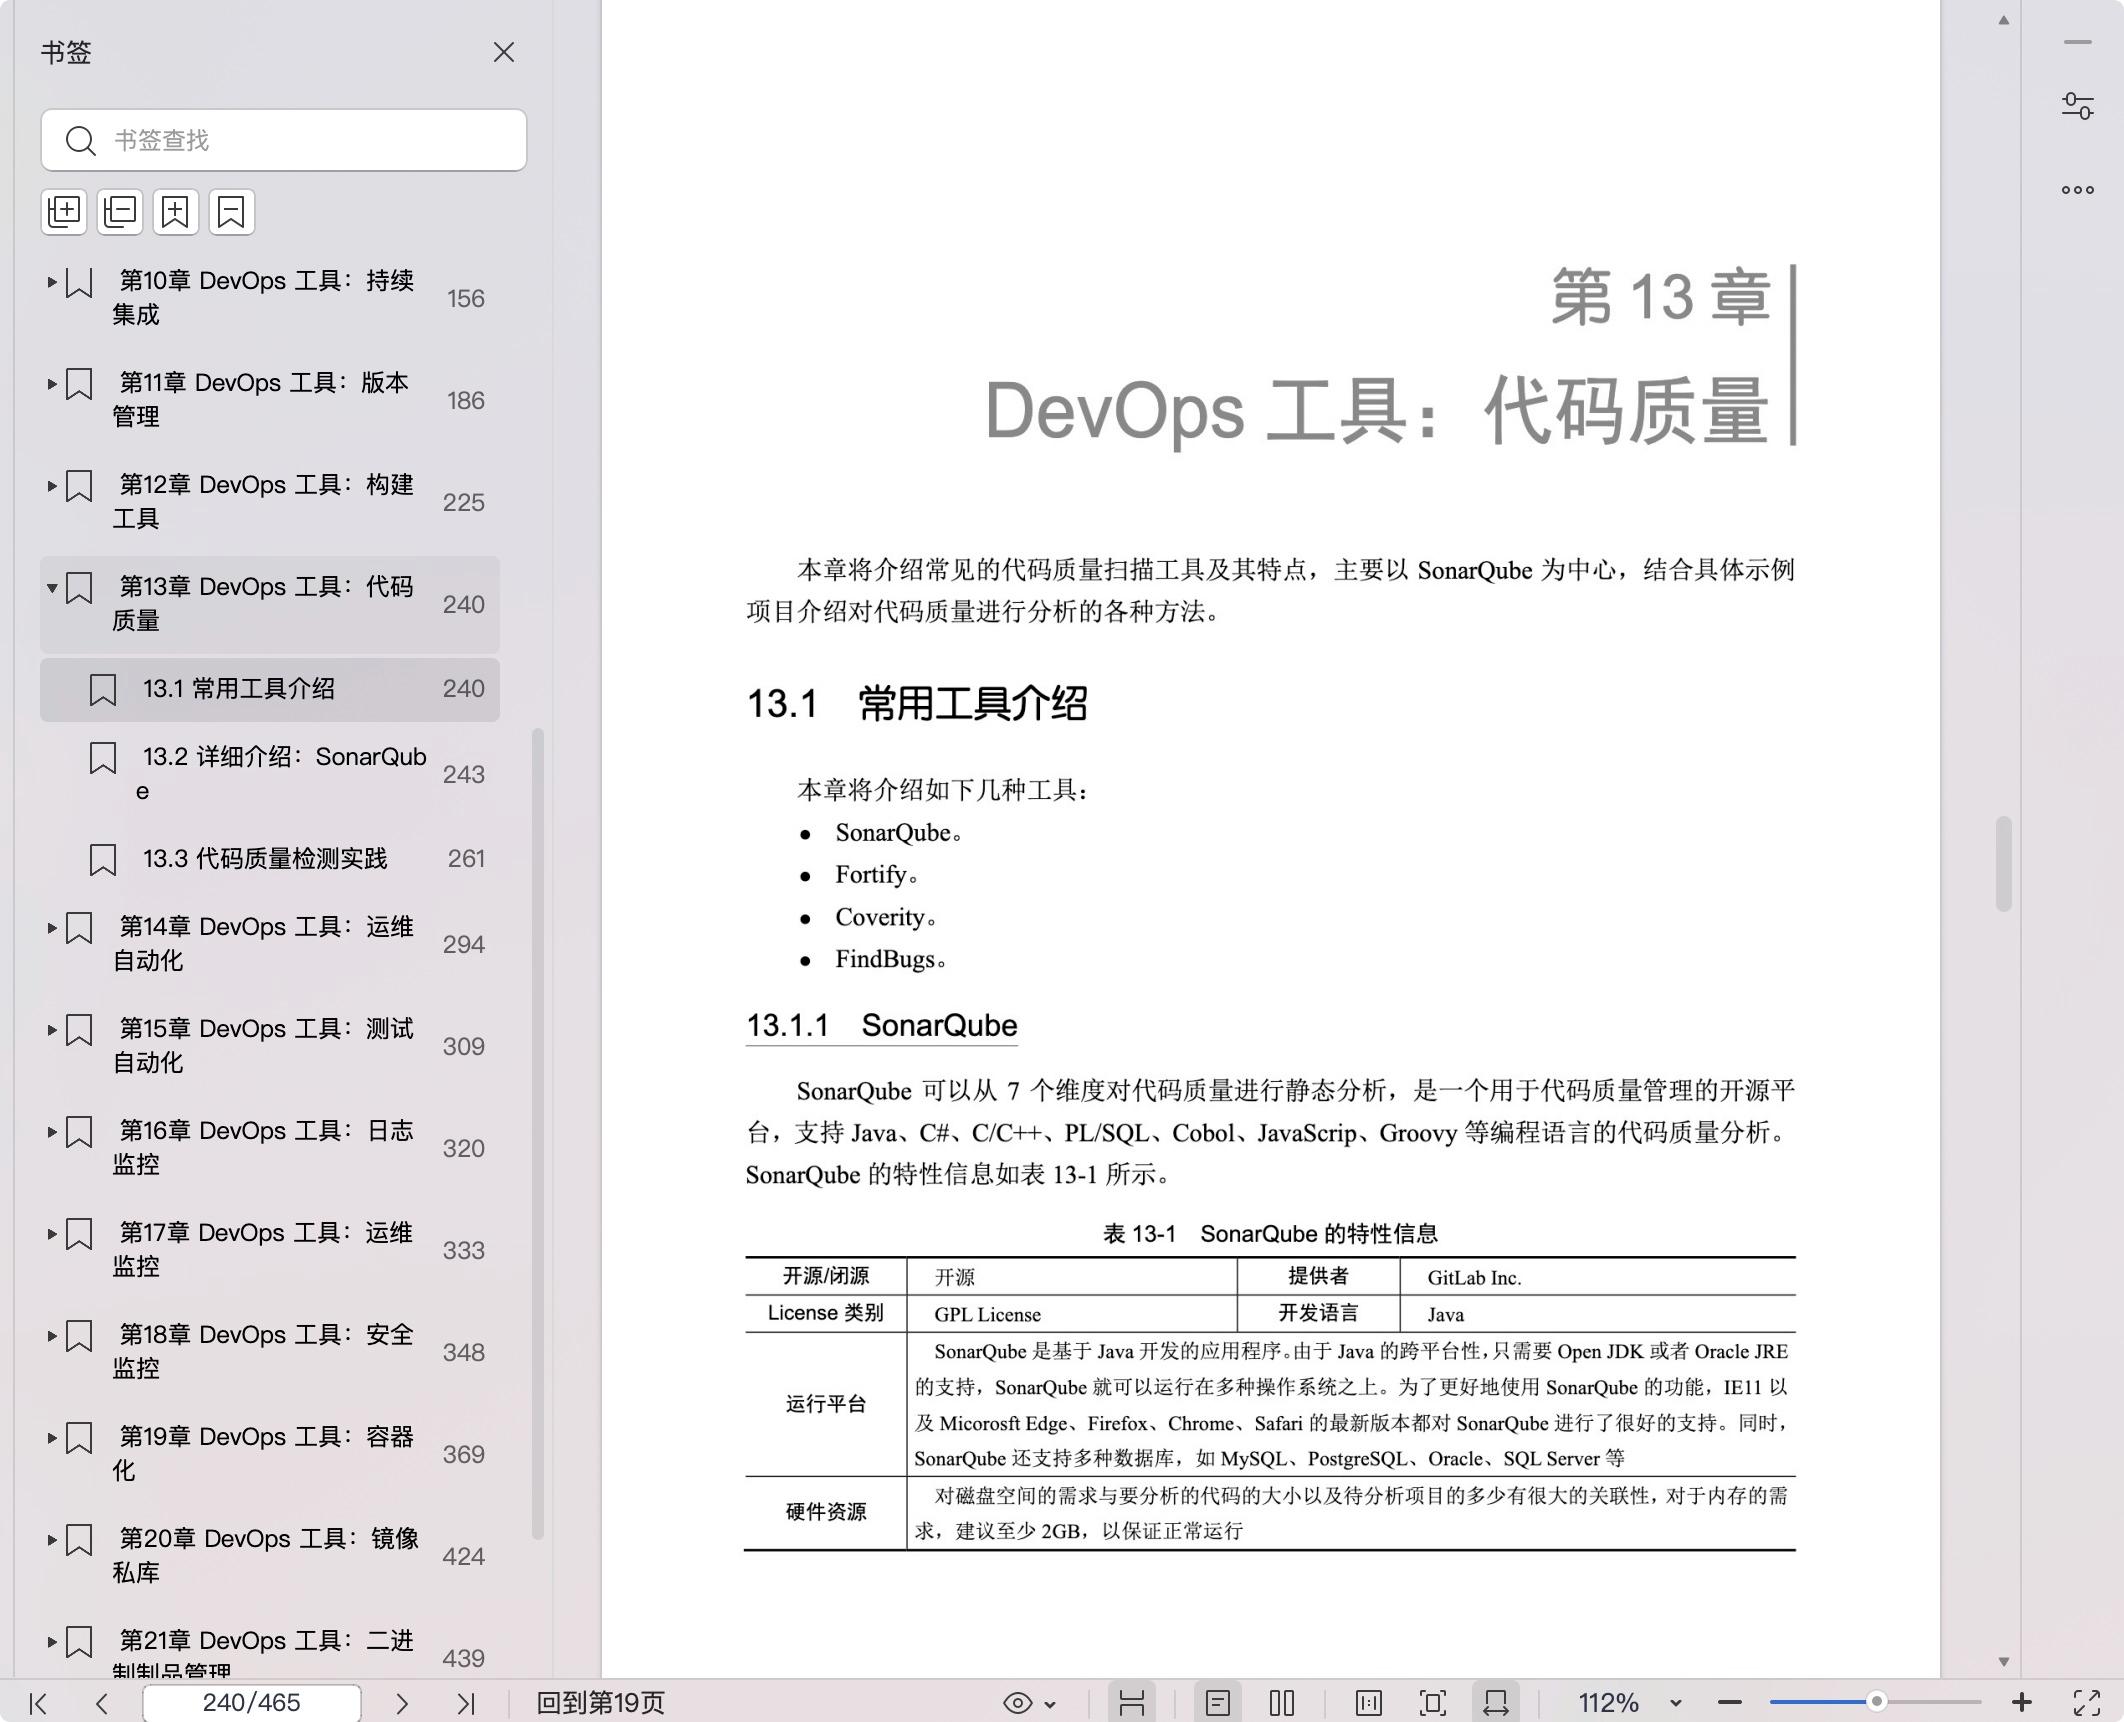2124x1722 pixels.
Task: Click document scrollbar up arrow
Action: [x=2004, y=20]
